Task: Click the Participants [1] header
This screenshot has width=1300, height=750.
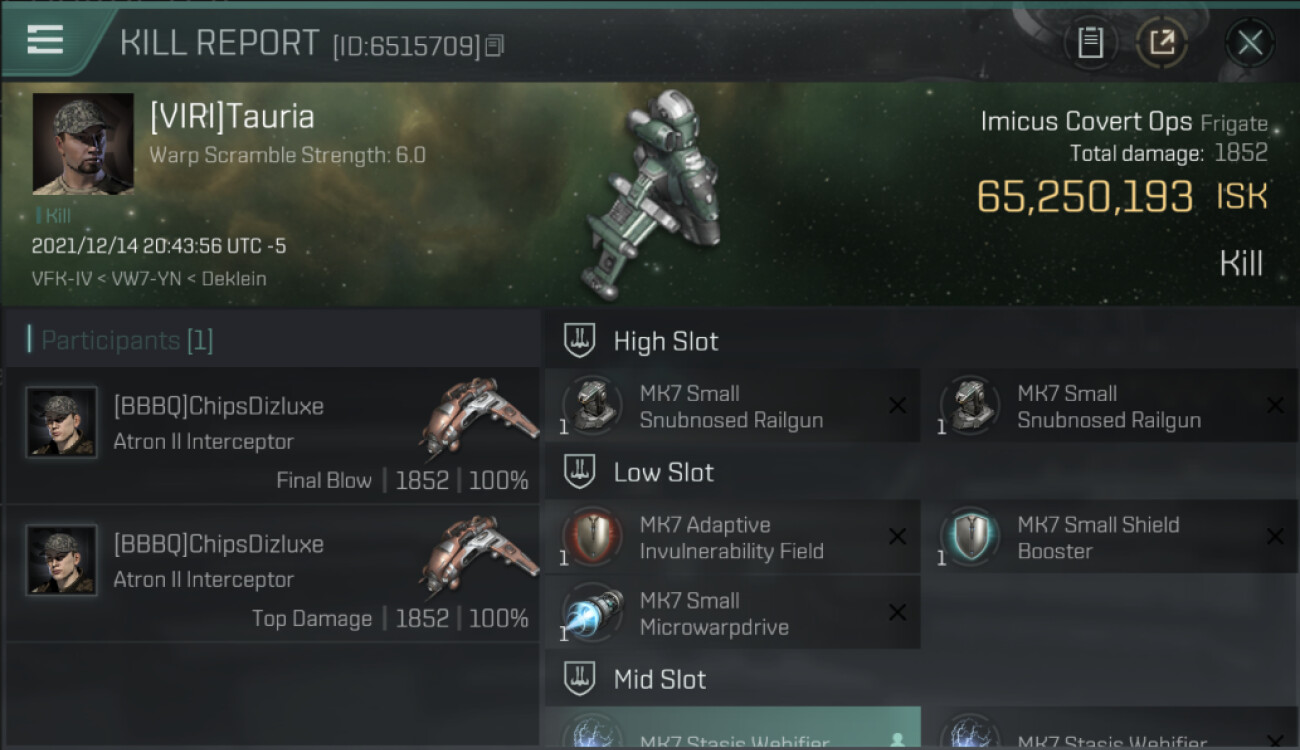Action: point(120,340)
